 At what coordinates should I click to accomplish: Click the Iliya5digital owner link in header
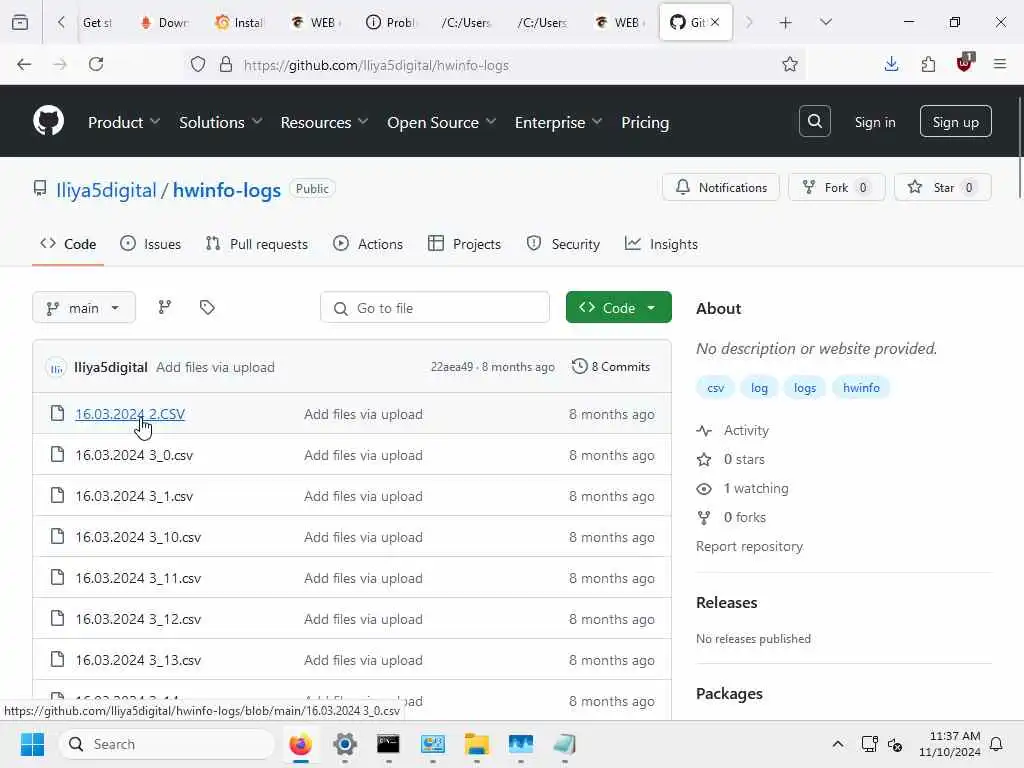106,190
